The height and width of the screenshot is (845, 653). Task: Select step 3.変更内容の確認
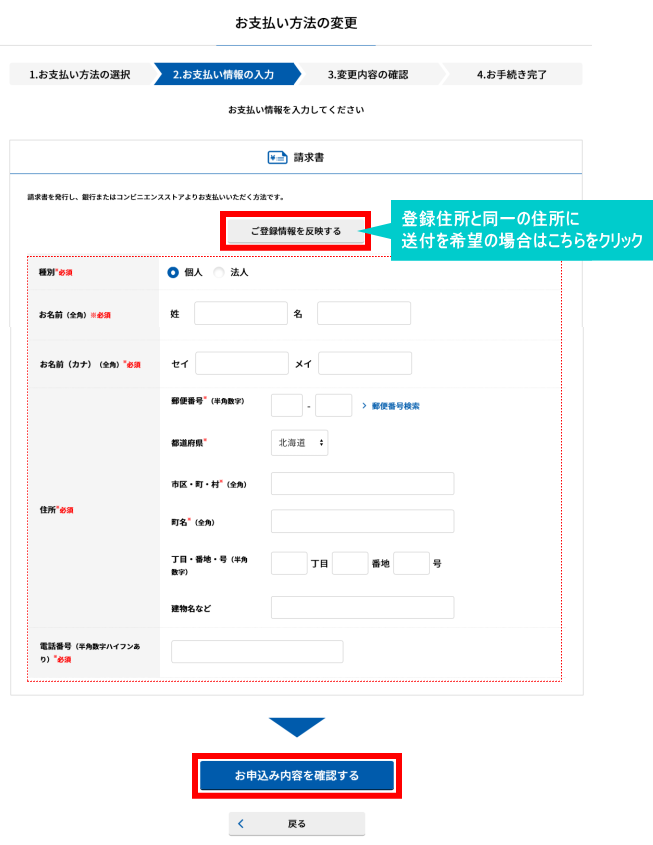coord(368,74)
